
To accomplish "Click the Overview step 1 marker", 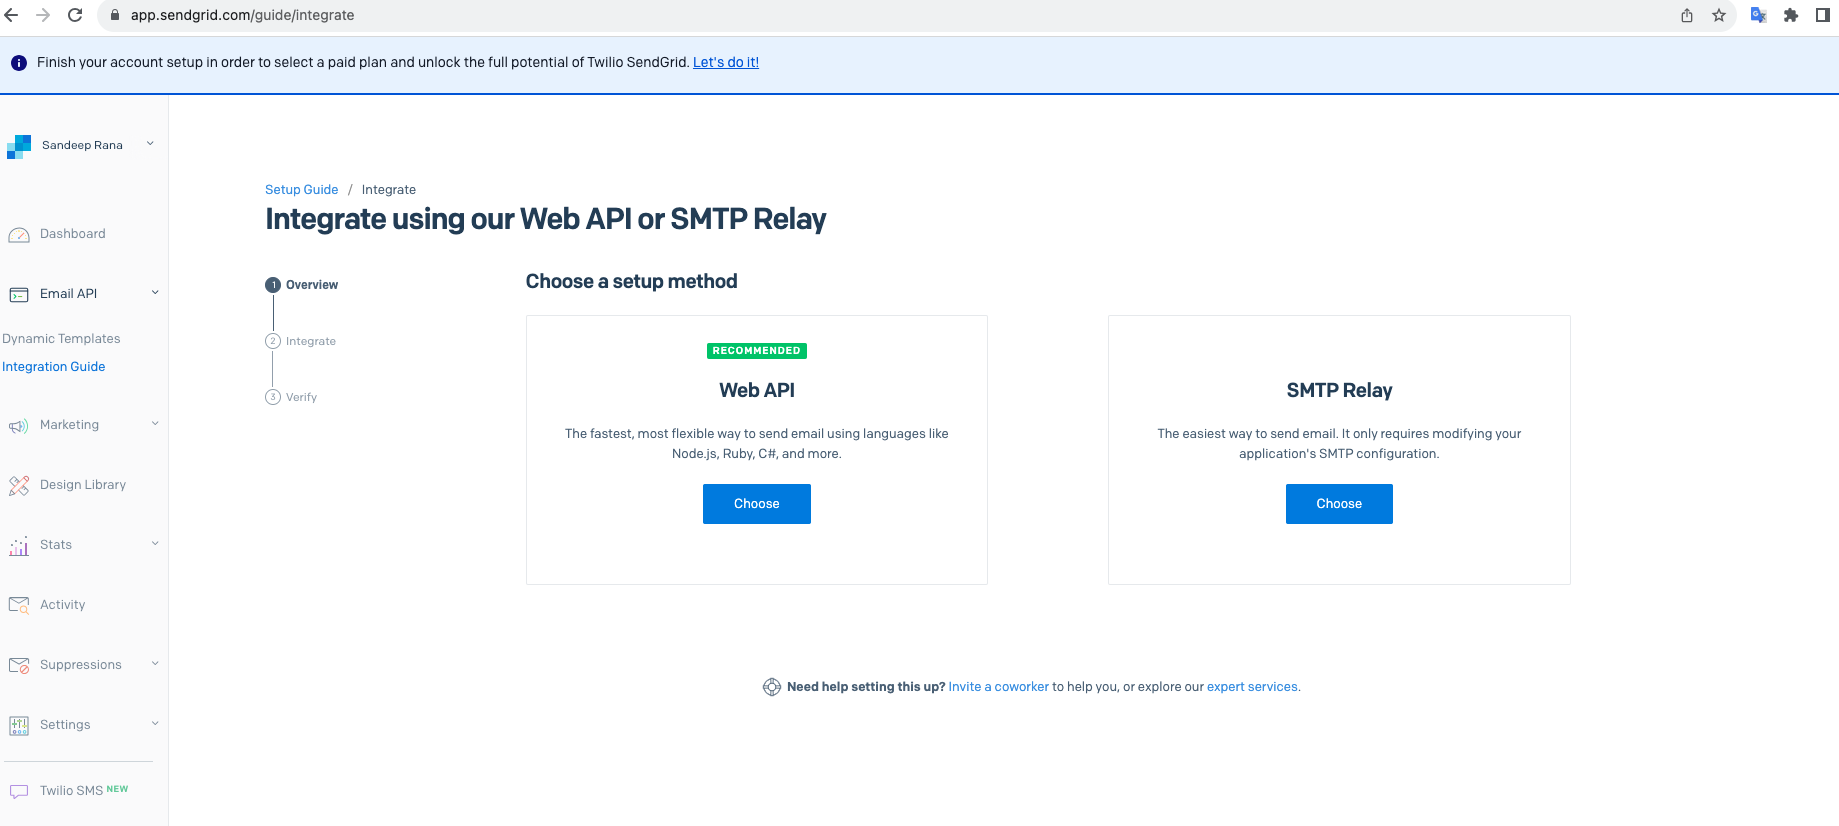I will (x=273, y=285).
